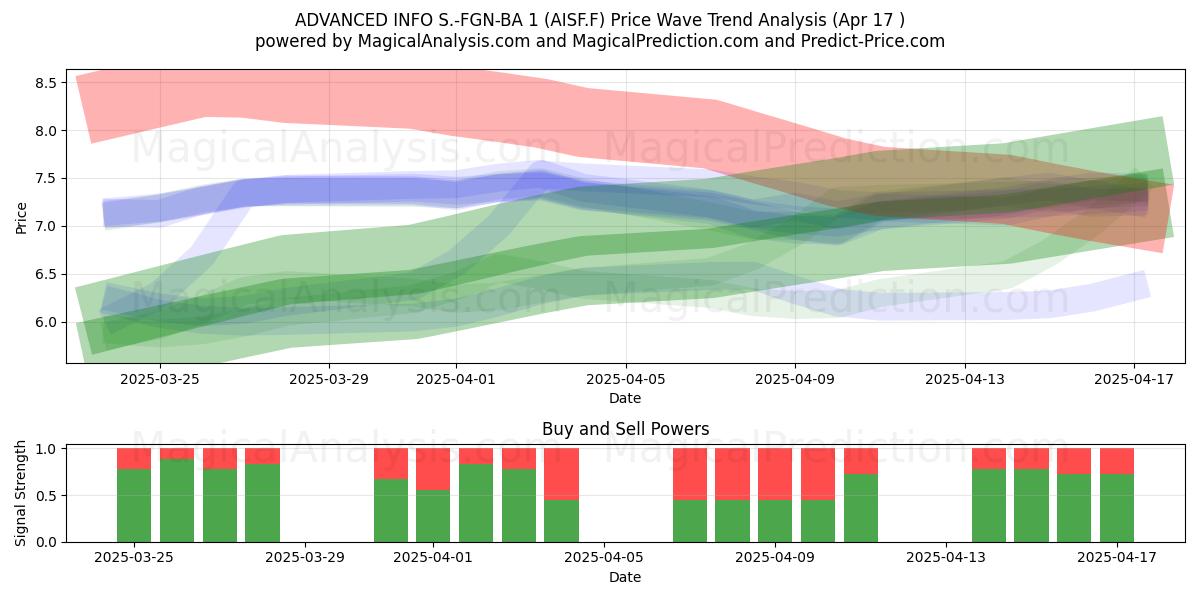This screenshot has width=1200, height=600.
Task: Click 2025-04-17 on the price chart axis
Action: (1134, 379)
